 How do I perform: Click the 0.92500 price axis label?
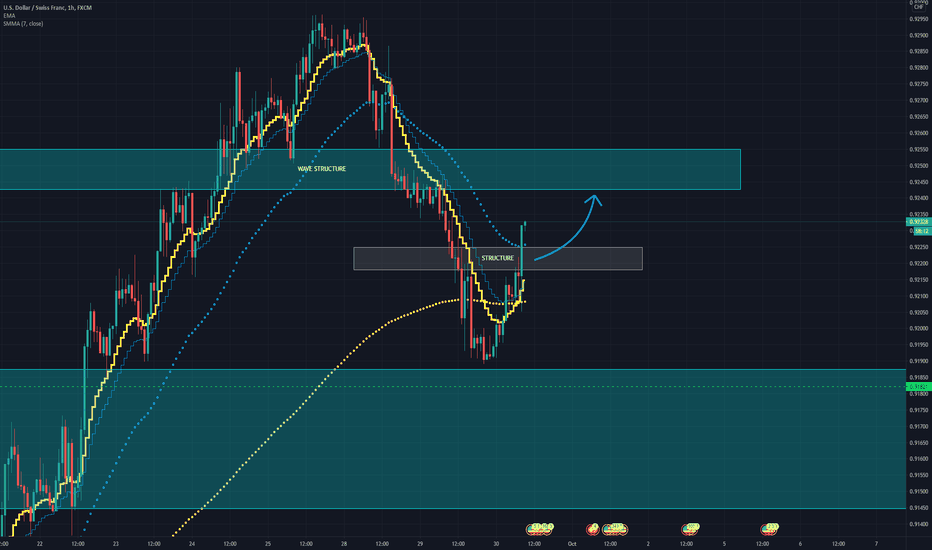pos(918,166)
